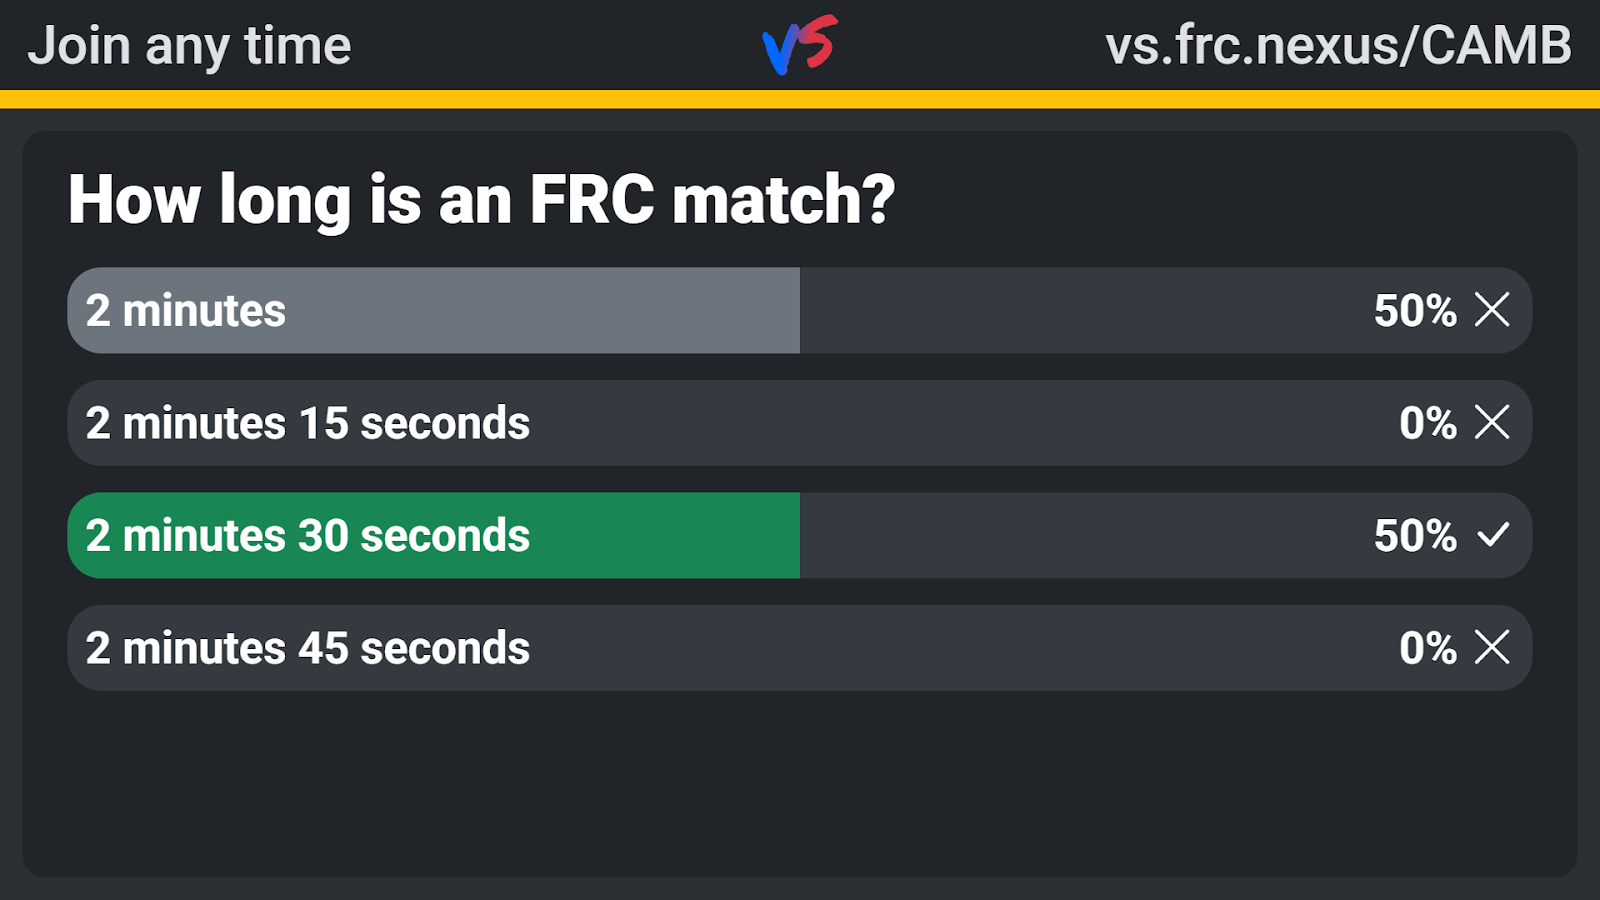
Task: Click the X icon beside 2 minutes 45 seconds
Action: coord(1492,647)
